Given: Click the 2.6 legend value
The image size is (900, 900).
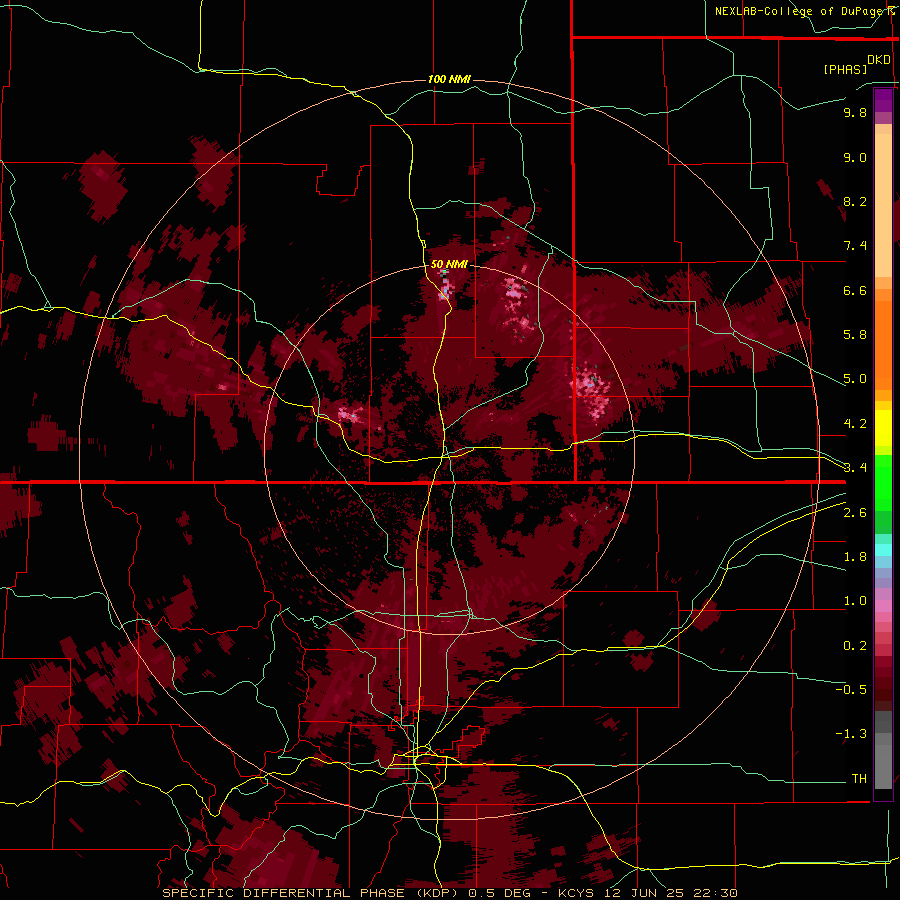Looking at the screenshot, I should pyautogui.click(x=855, y=513).
